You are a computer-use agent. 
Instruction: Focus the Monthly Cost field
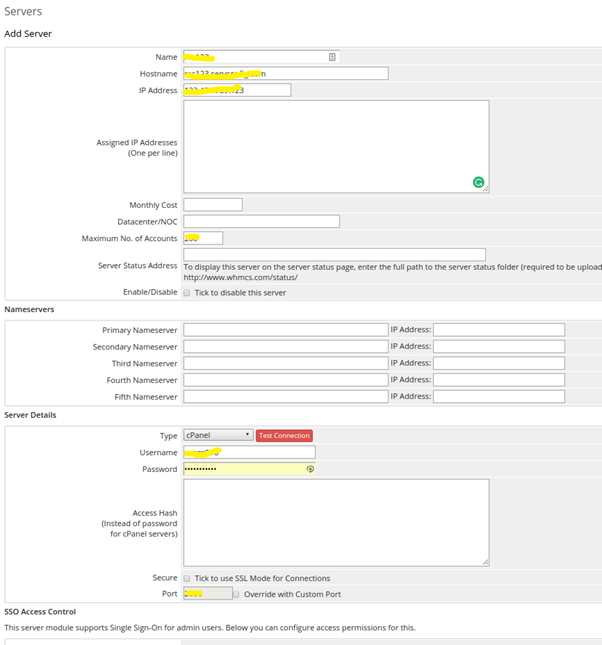[x=212, y=205]
